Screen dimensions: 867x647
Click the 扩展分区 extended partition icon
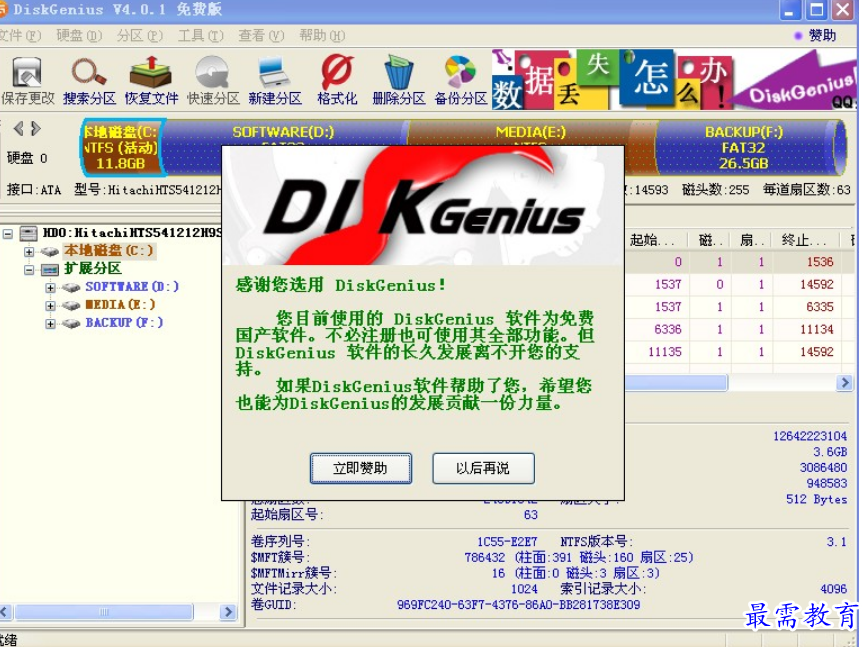(50, 270)
